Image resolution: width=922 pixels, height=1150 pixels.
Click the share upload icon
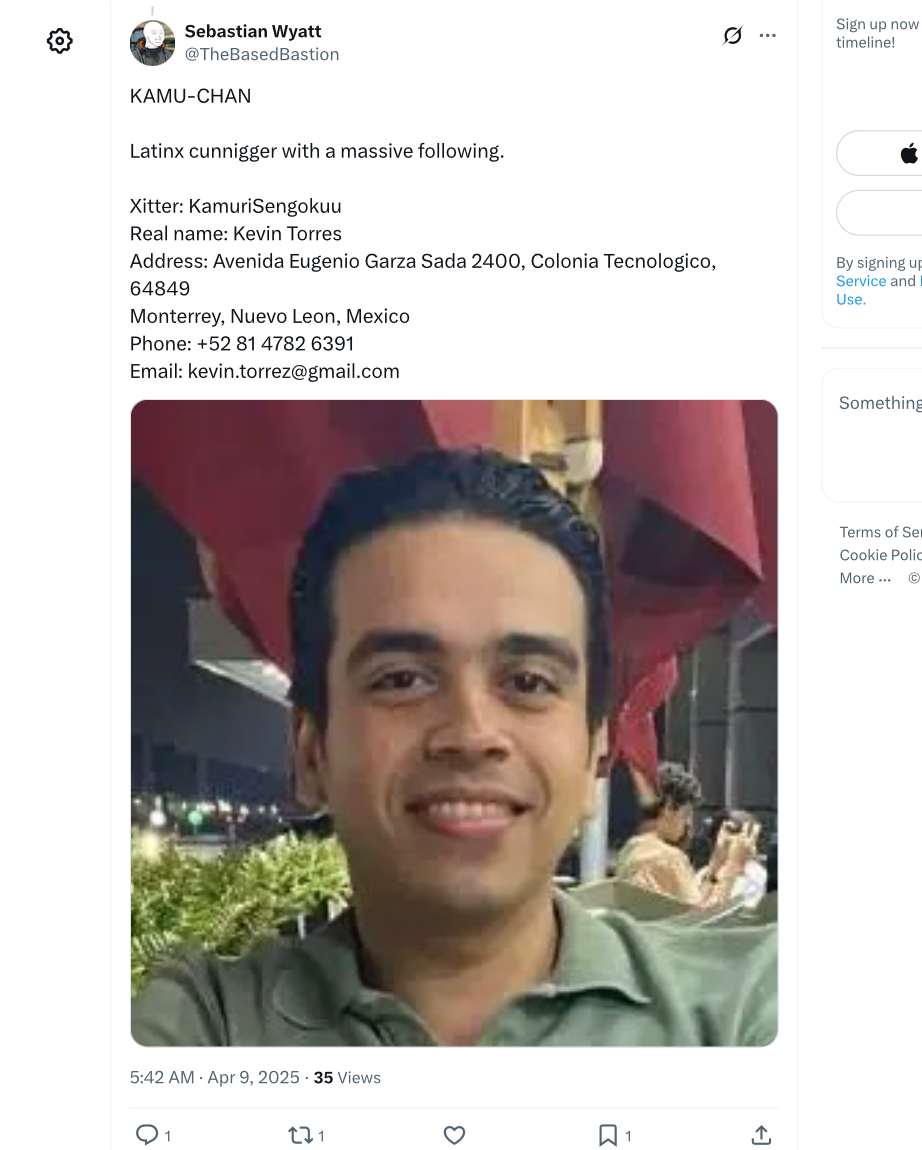(761, 1135)
